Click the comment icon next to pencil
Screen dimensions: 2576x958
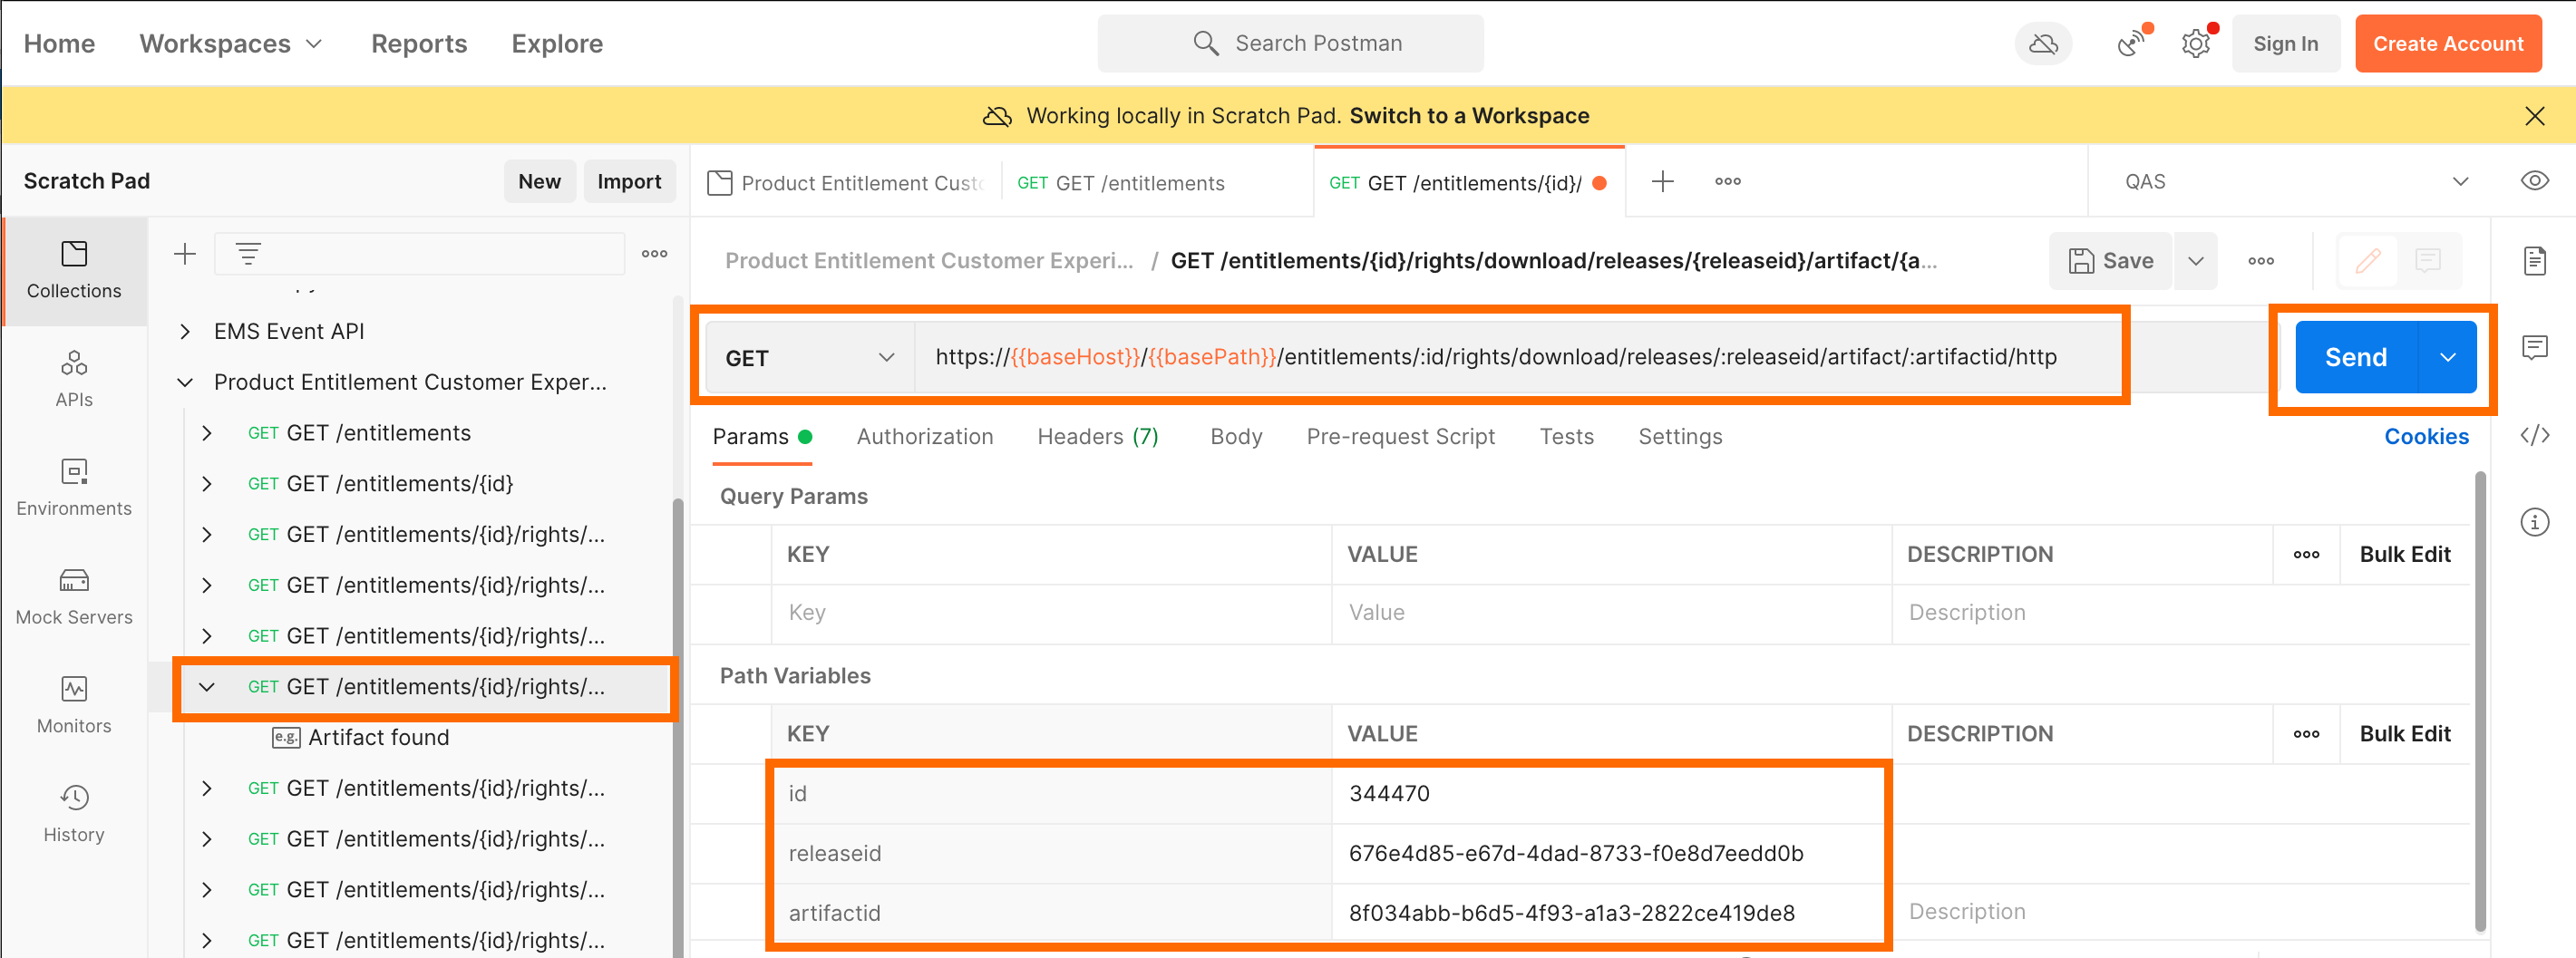point(2427,261)
